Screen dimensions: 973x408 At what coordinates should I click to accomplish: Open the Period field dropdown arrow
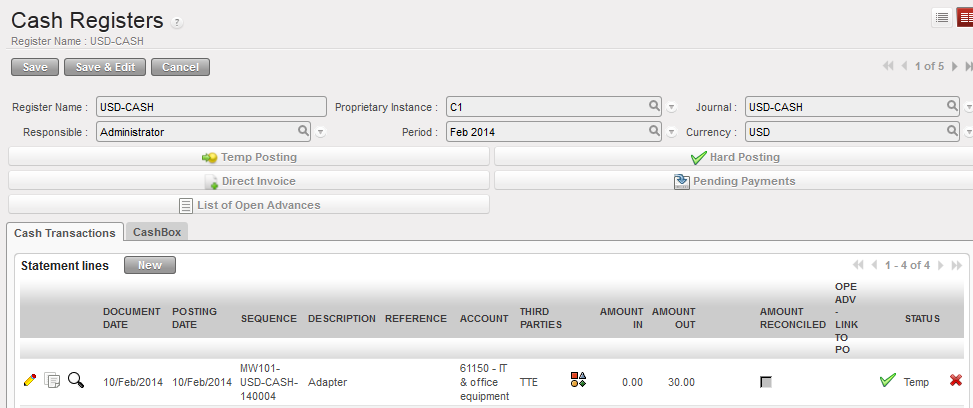[x=672, y=132]
